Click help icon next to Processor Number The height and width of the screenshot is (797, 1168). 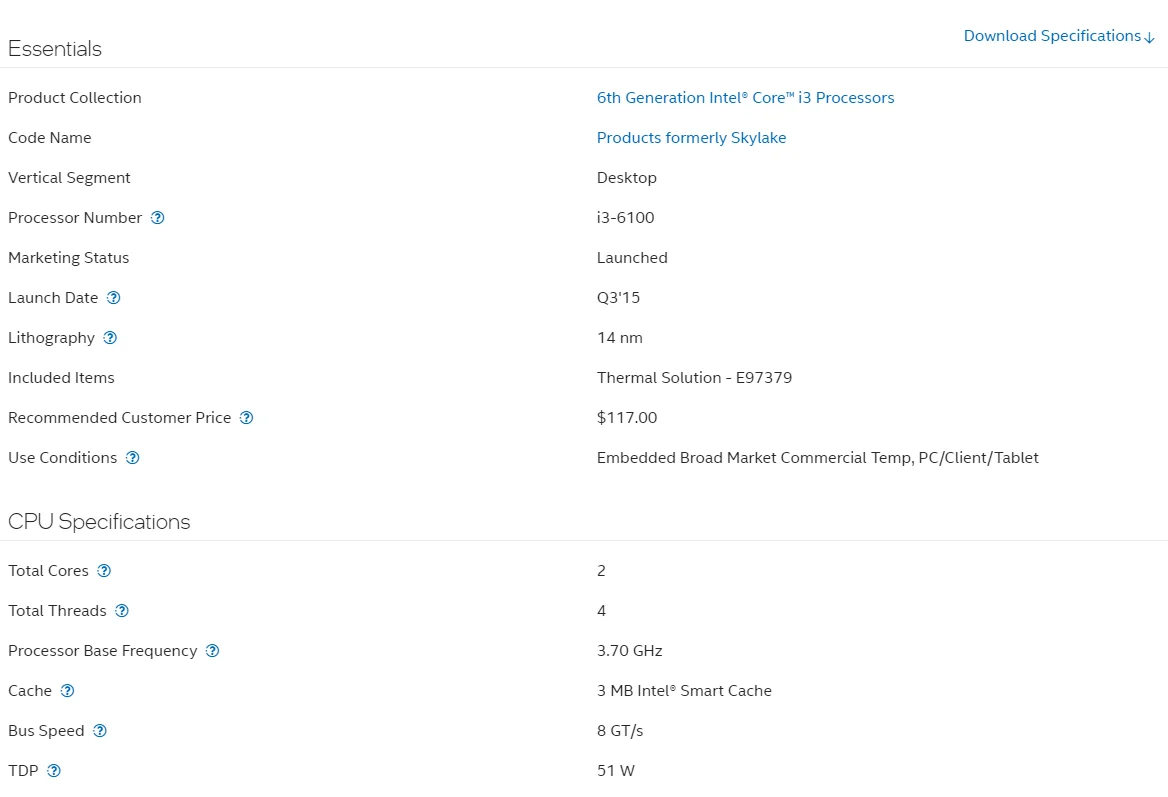pos(157,218)
